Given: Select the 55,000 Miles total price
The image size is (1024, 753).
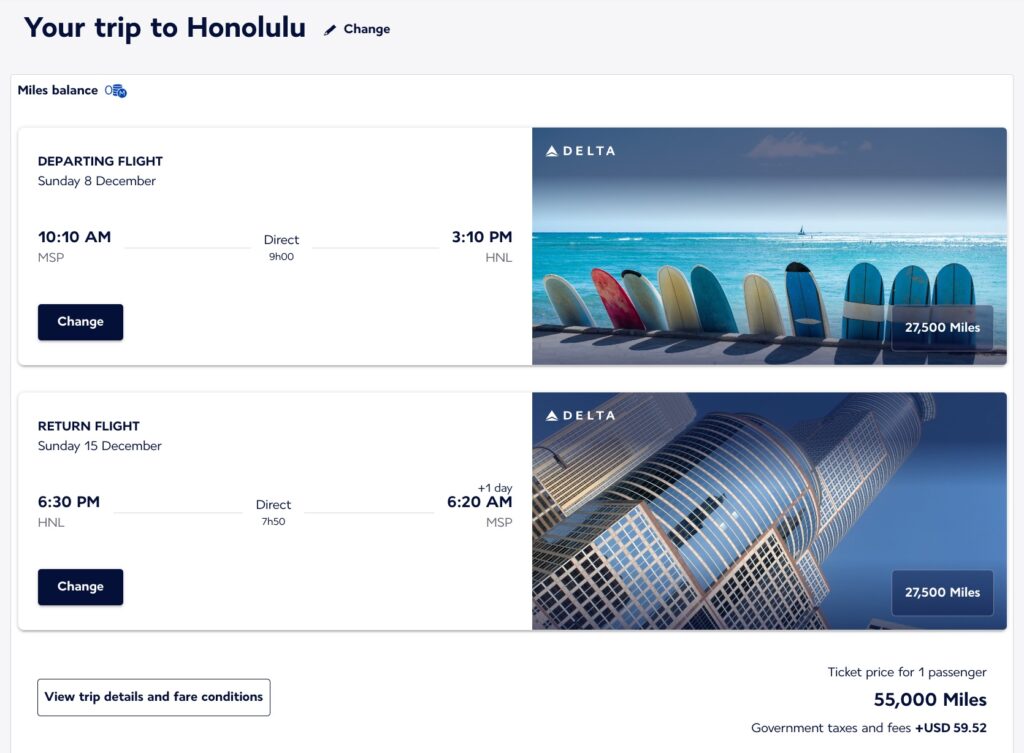Looking at the screenshot, I should (929, 699).
